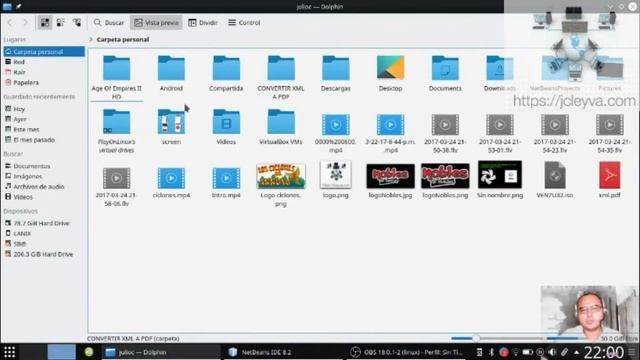Toggle Vista previa preview mode
The width and height of the screenshot is (640, 360).
pos(156,23)
